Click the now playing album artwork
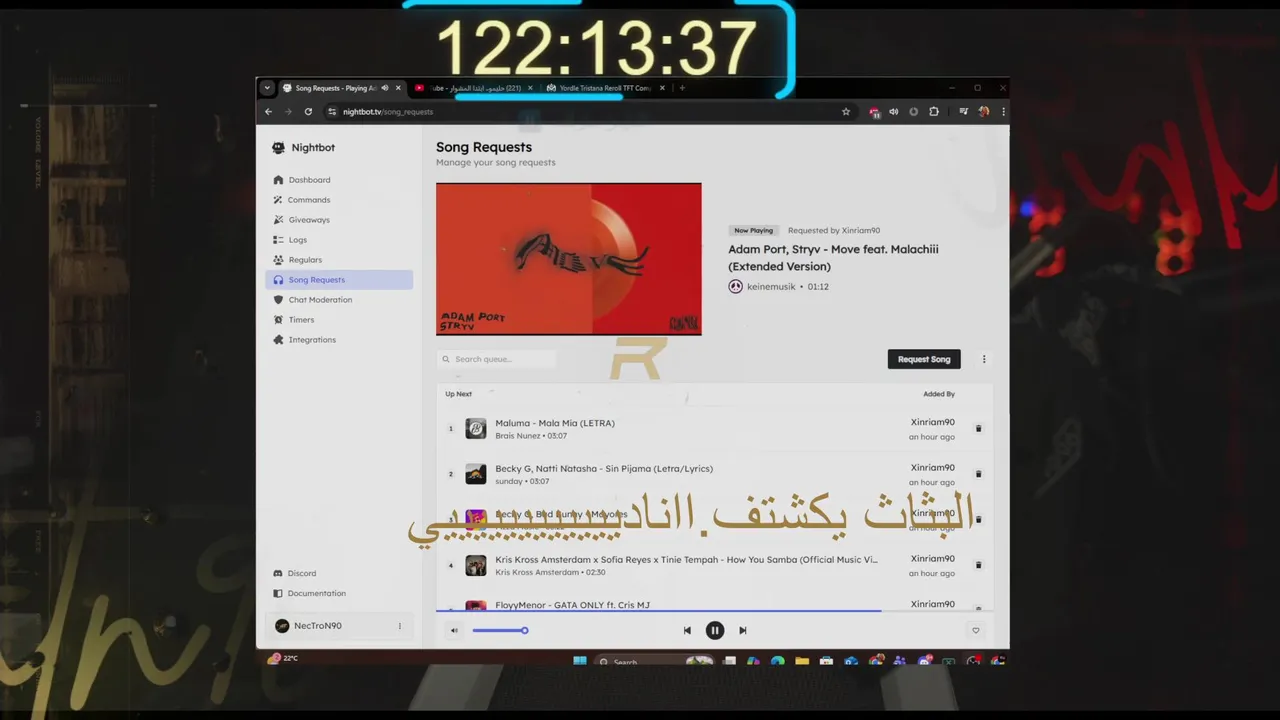1280x720 pixels. click(x=568, y=258)
